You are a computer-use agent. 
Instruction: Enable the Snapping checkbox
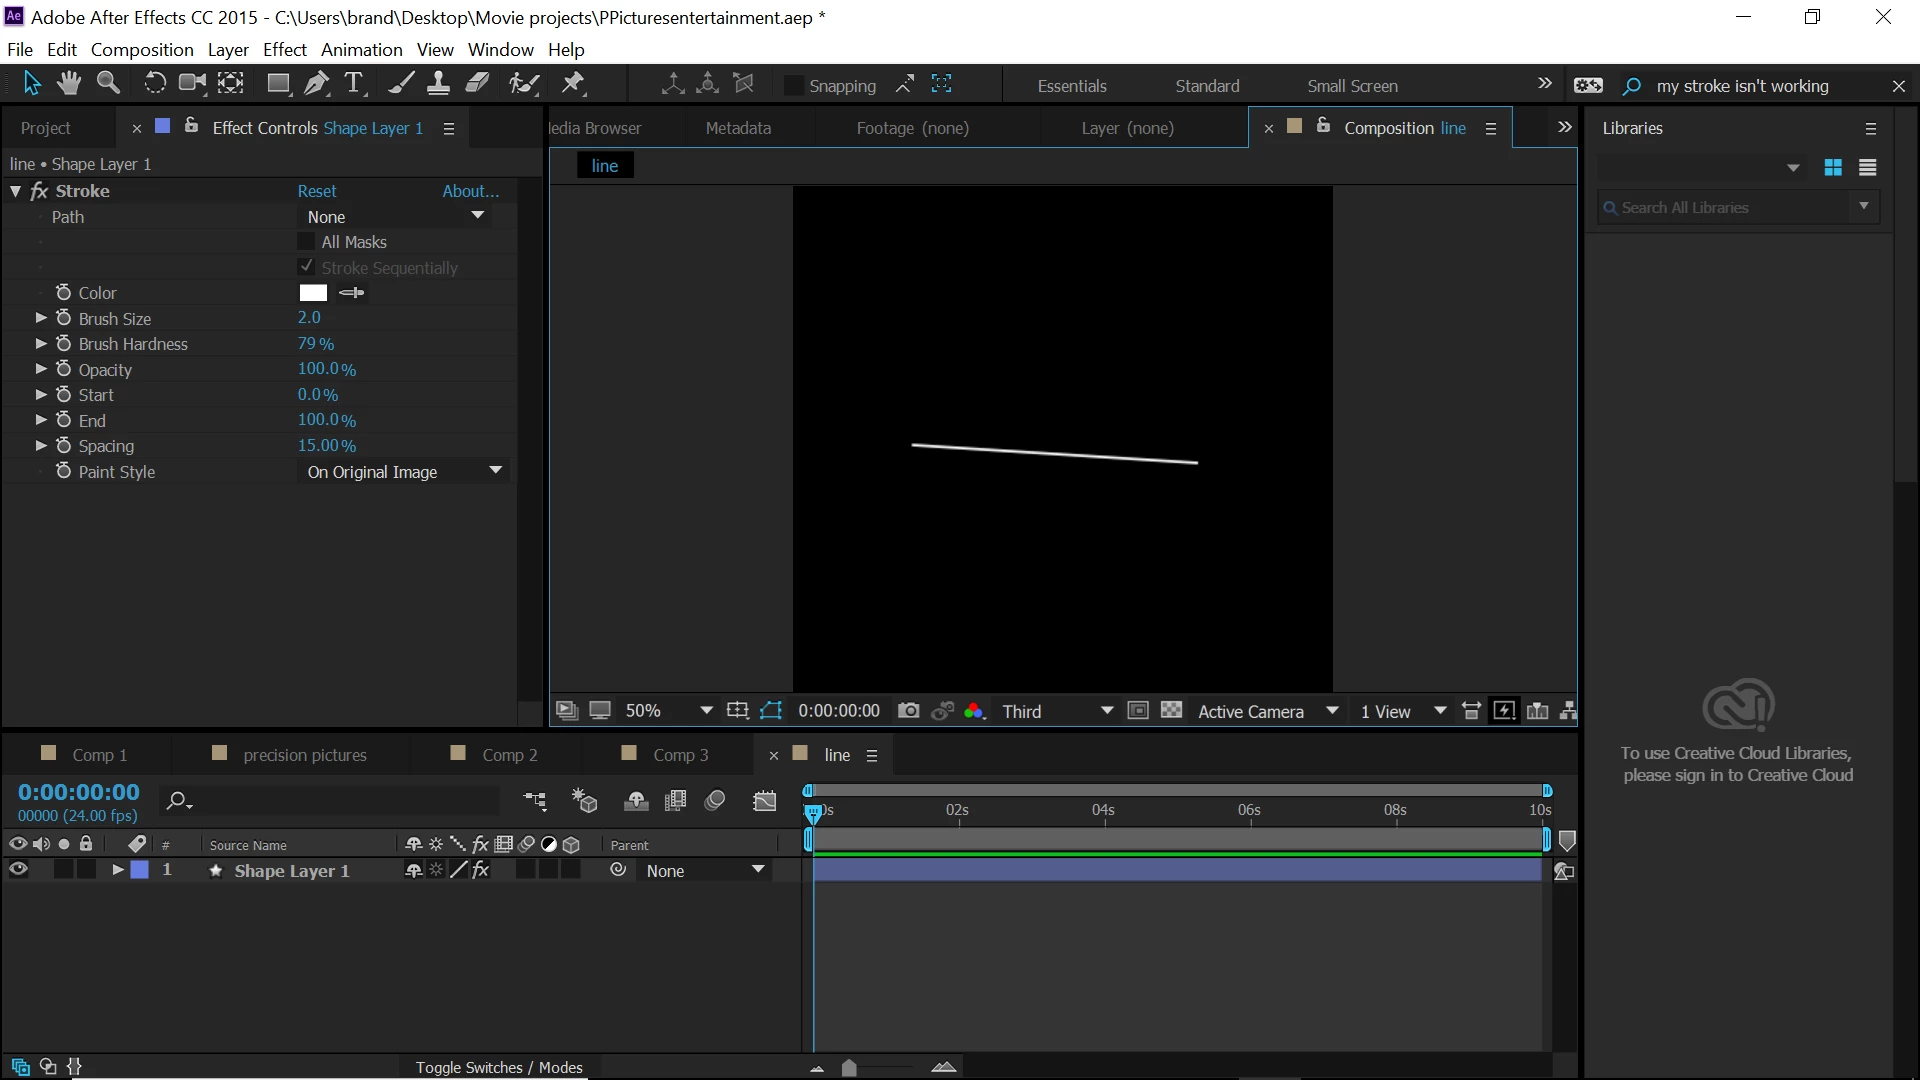pos(793,86)
